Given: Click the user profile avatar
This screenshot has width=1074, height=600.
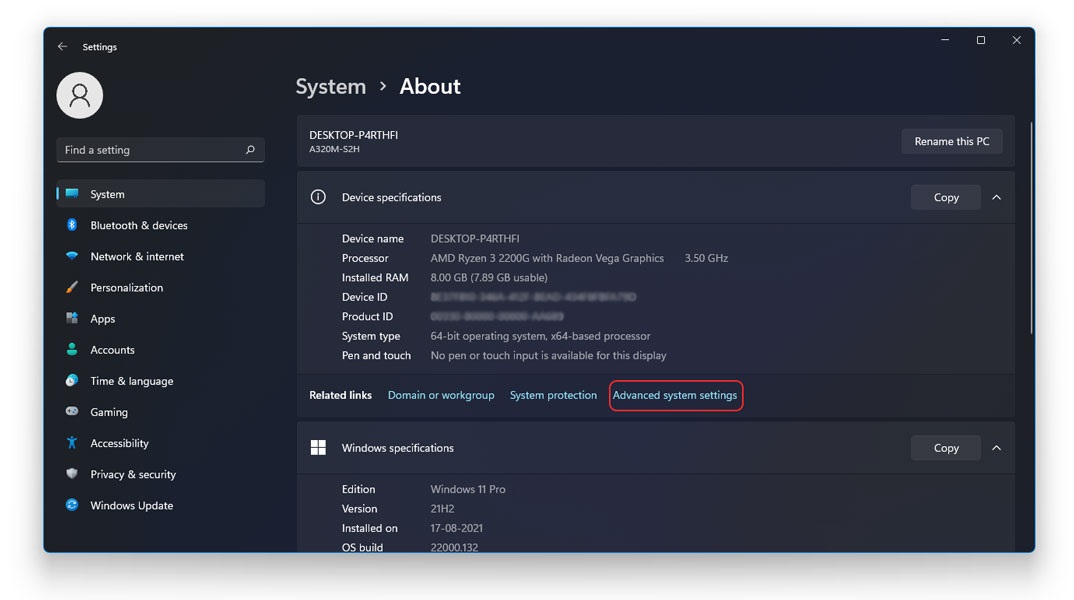Looking at the screenshot, I should tap(80, 95).
